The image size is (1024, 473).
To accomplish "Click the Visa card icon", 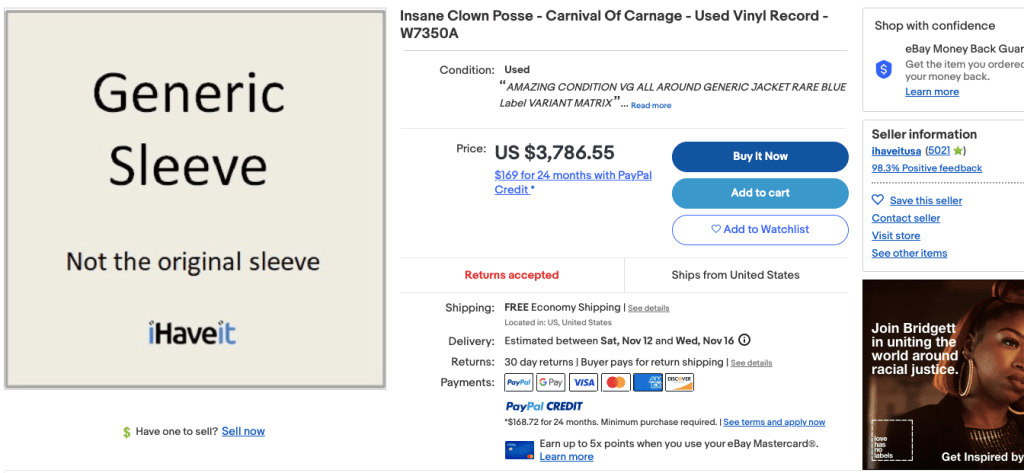I will (x=583, y=382).
